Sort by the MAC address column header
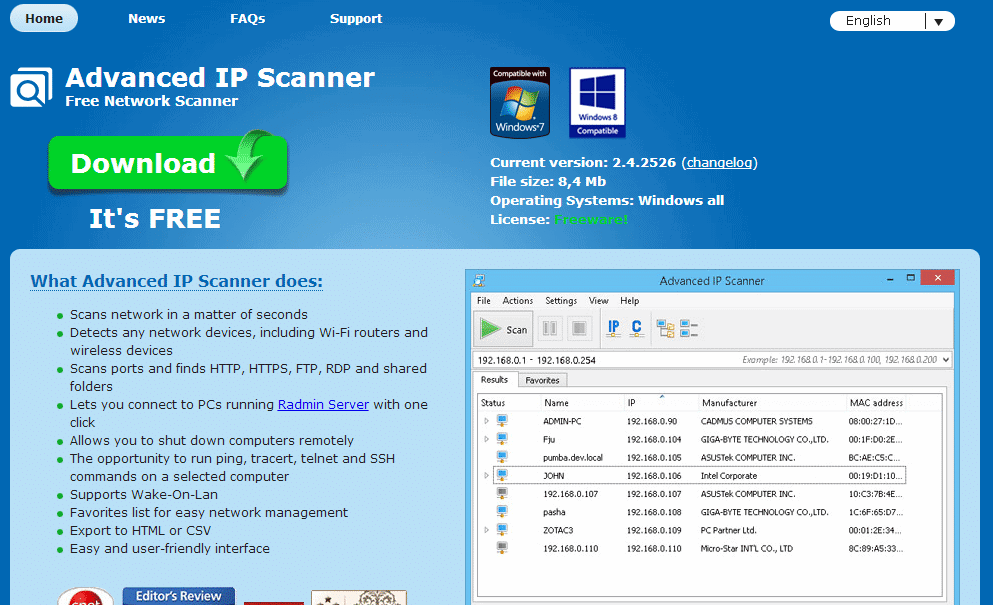Screen dimensions: 993x605 (876, 402)
